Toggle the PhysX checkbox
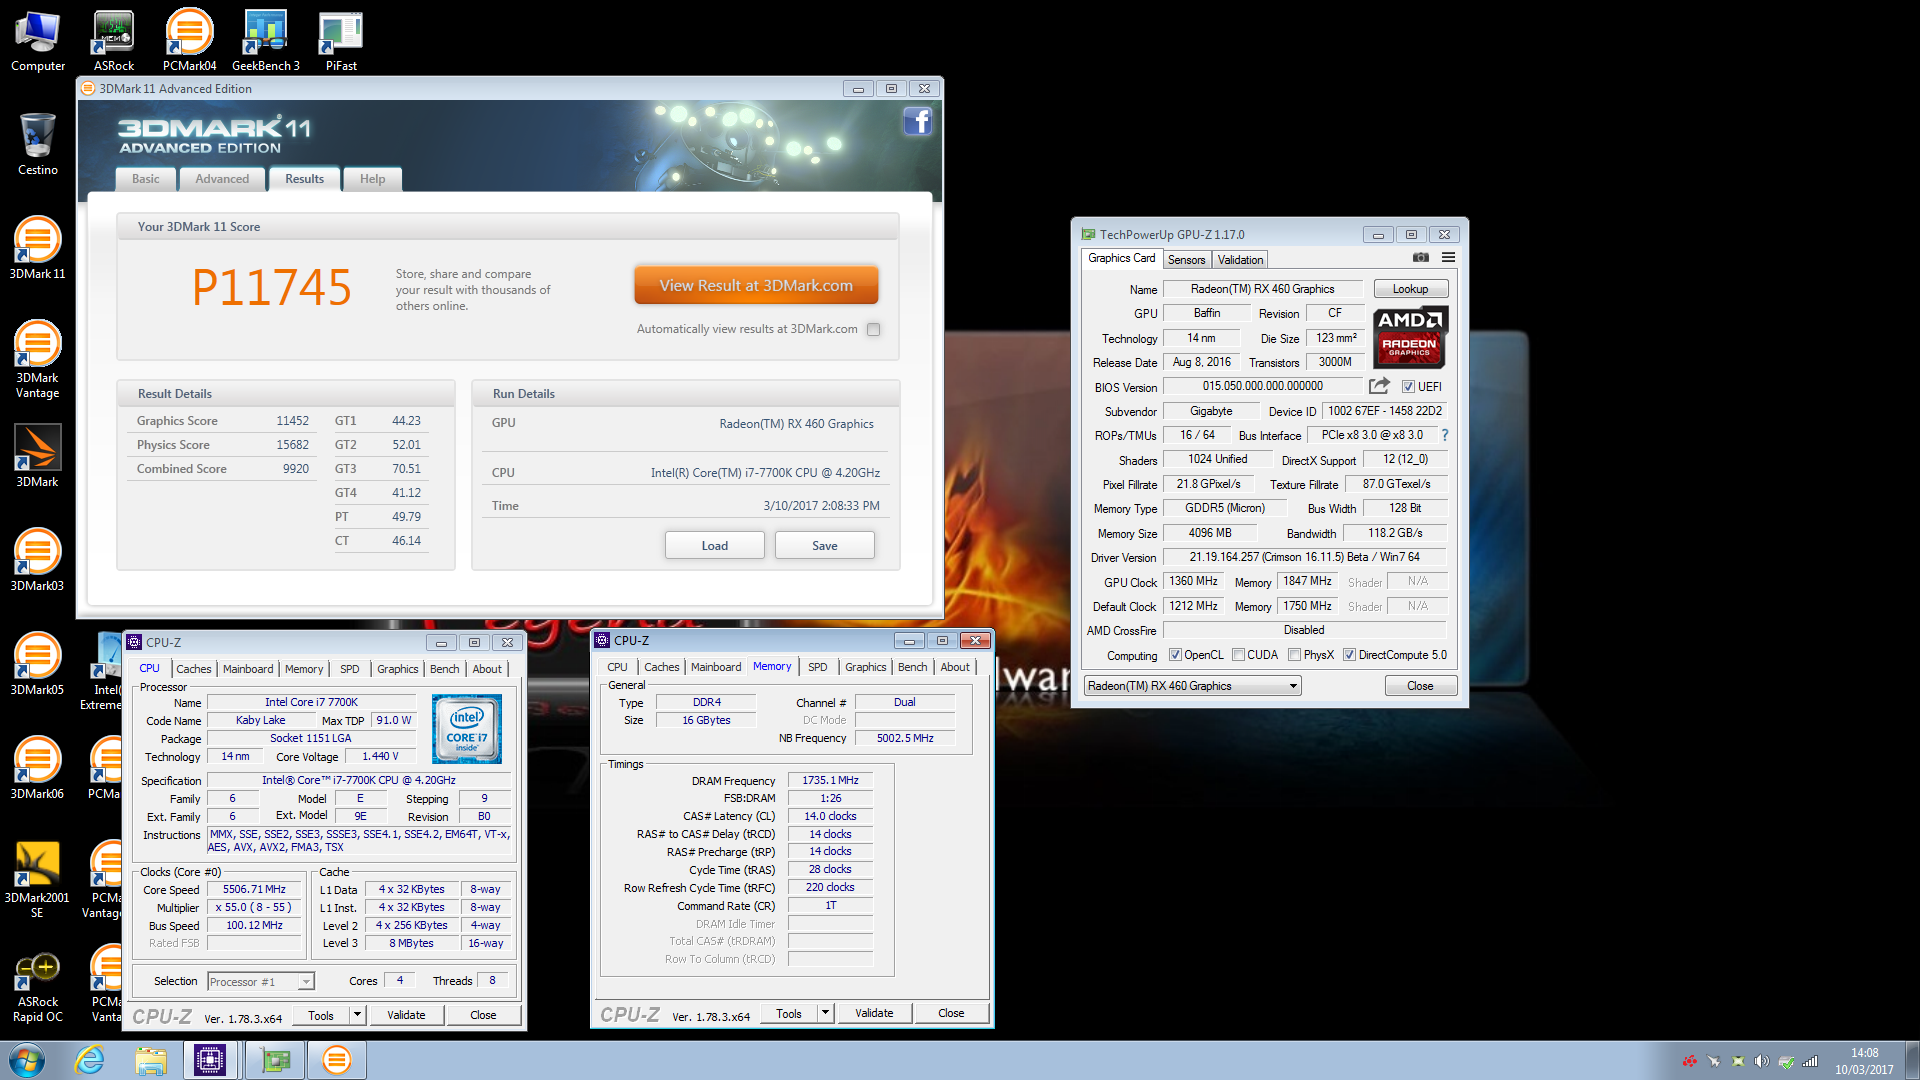Viewport: 1920px width, 1080px height. pos(1294,655)
